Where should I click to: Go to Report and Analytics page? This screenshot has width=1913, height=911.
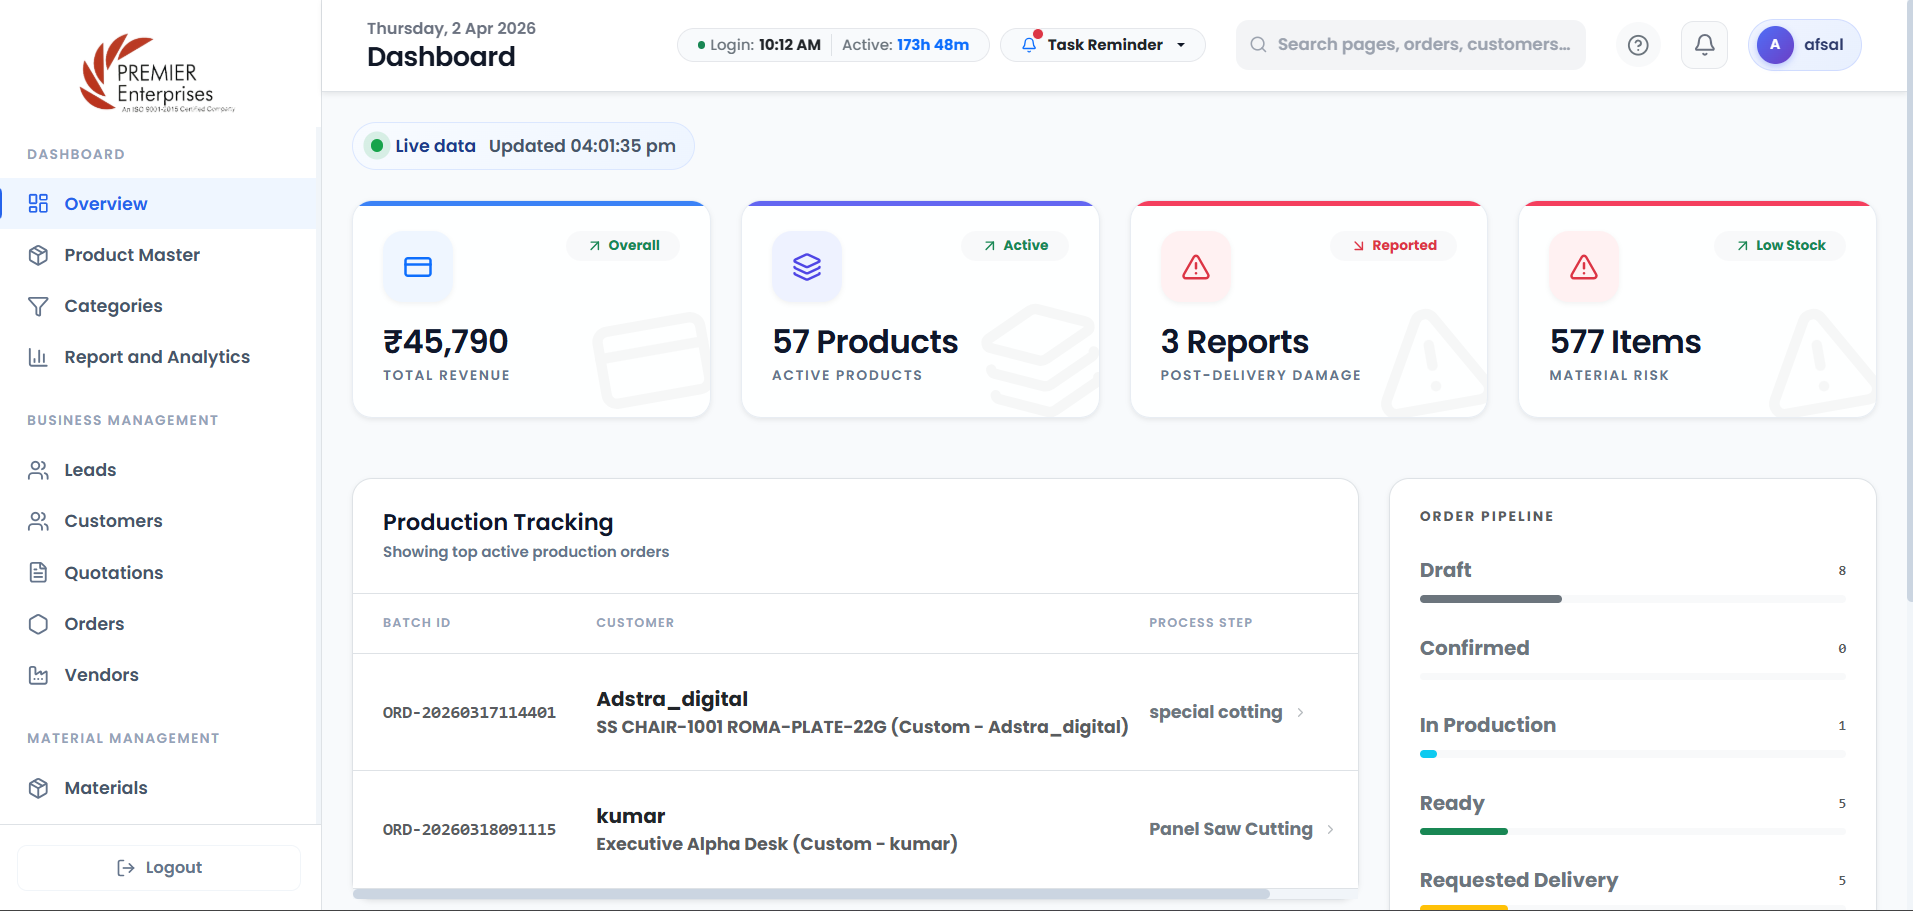(x=157, y=357)
